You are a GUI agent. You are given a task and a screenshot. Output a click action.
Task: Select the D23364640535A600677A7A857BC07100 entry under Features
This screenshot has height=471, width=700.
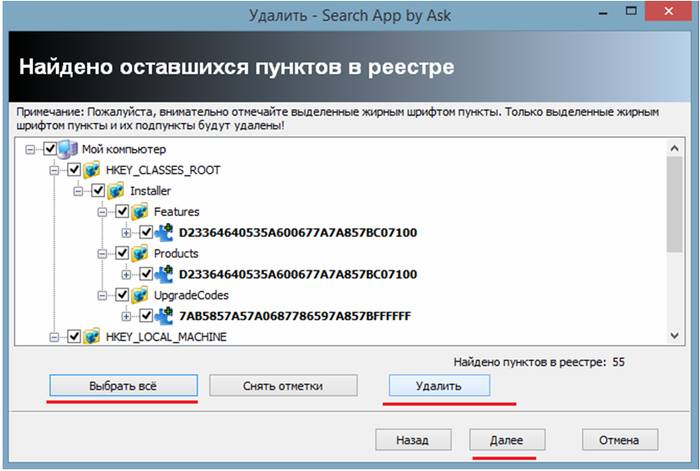coord(297,233)
